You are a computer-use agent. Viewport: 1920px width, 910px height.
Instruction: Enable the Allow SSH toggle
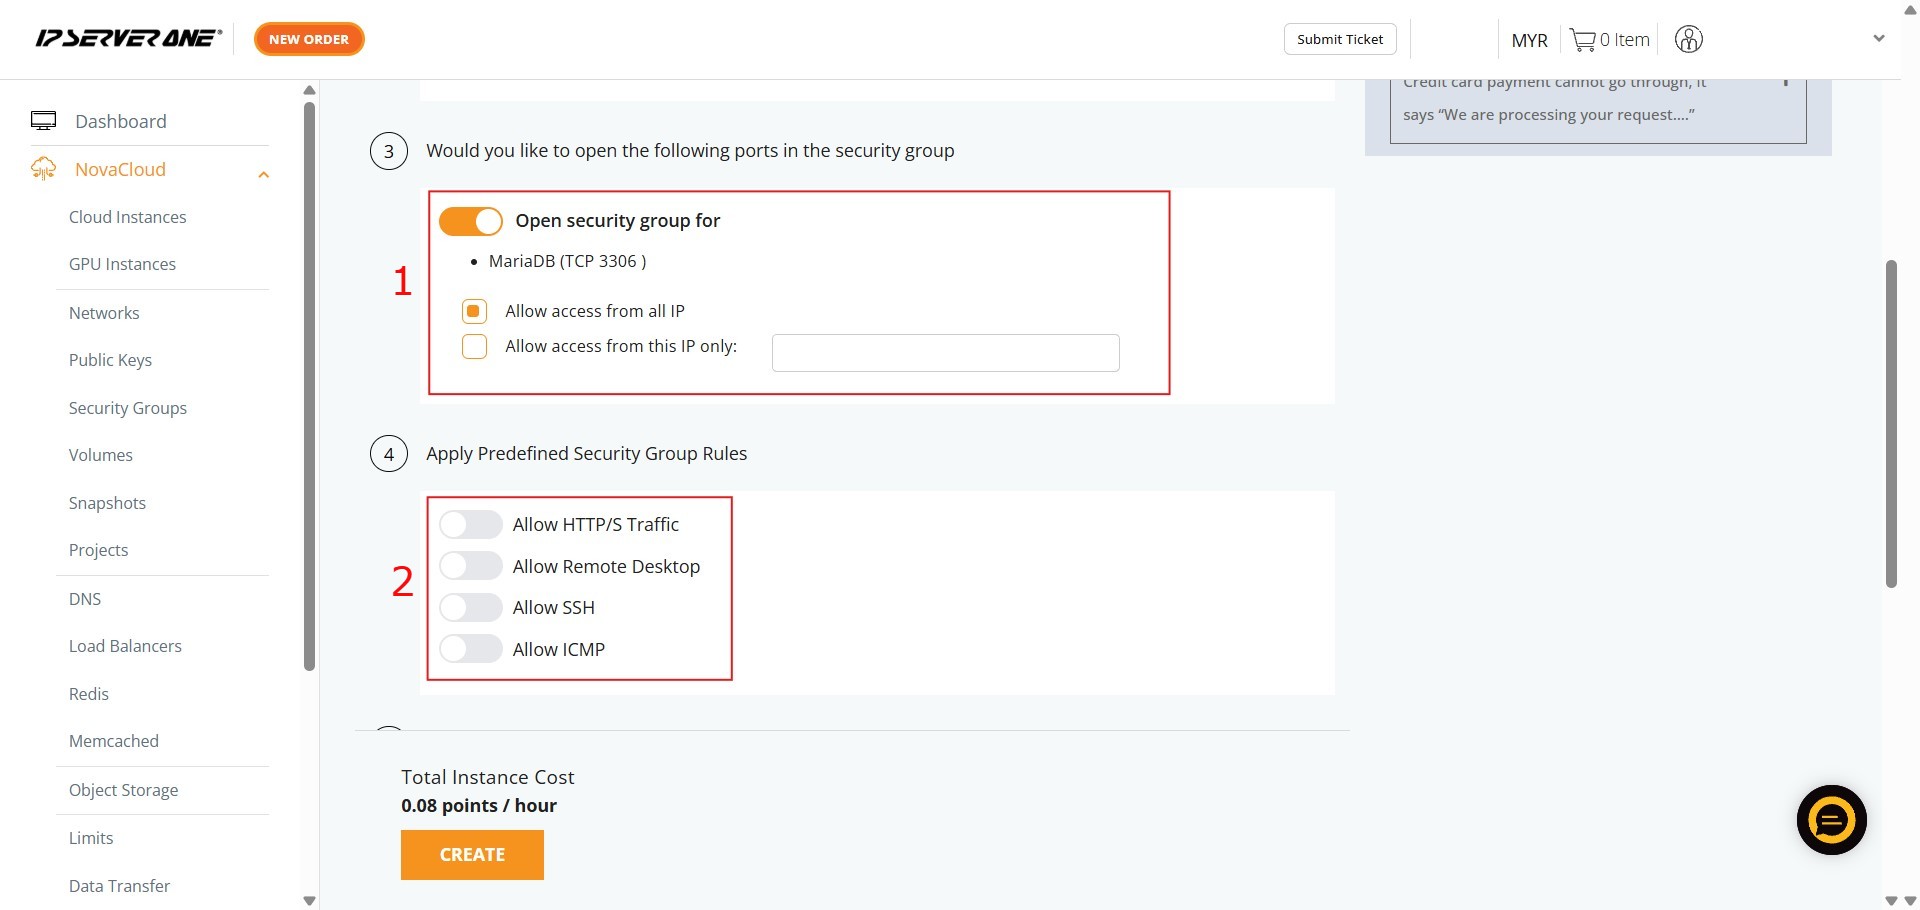click(x=471, y=608)
